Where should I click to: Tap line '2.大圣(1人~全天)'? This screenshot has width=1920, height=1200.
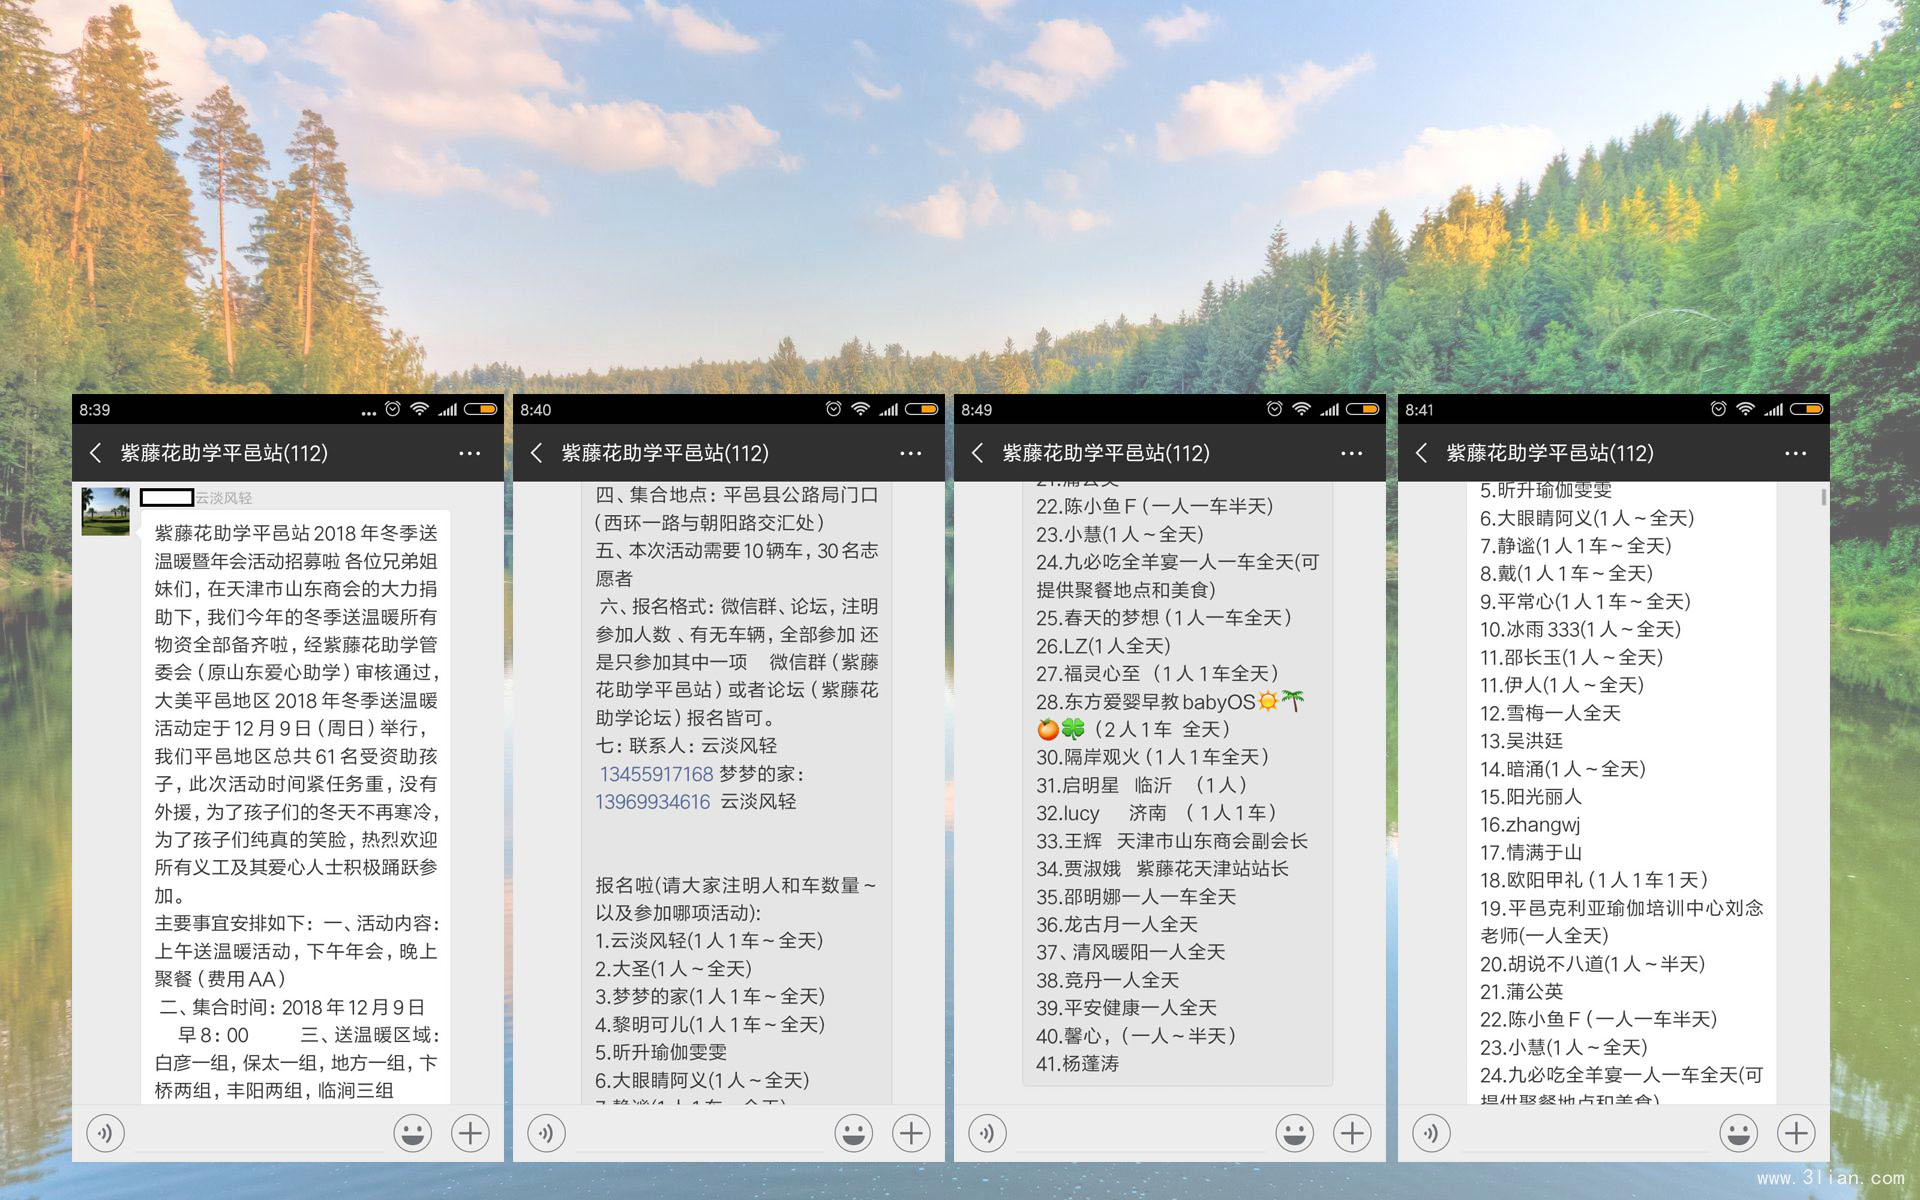pos(673,969)
